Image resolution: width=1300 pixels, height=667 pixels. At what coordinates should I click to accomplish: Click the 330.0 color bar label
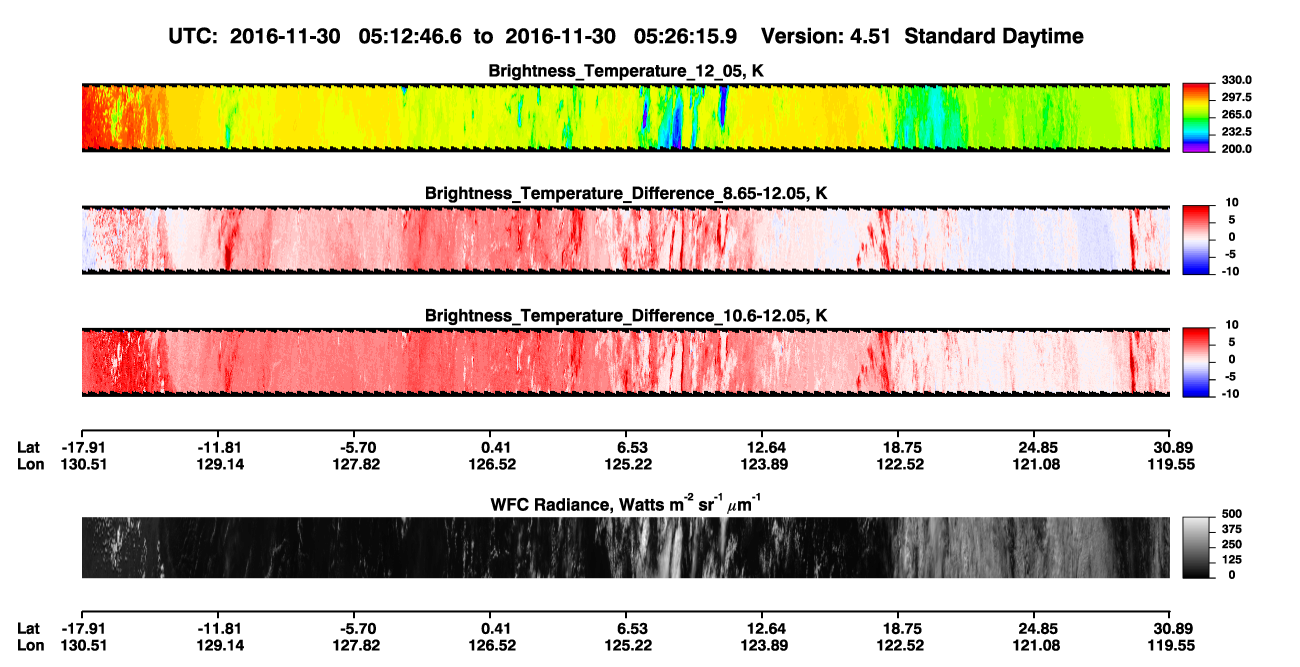[1236, 80]
